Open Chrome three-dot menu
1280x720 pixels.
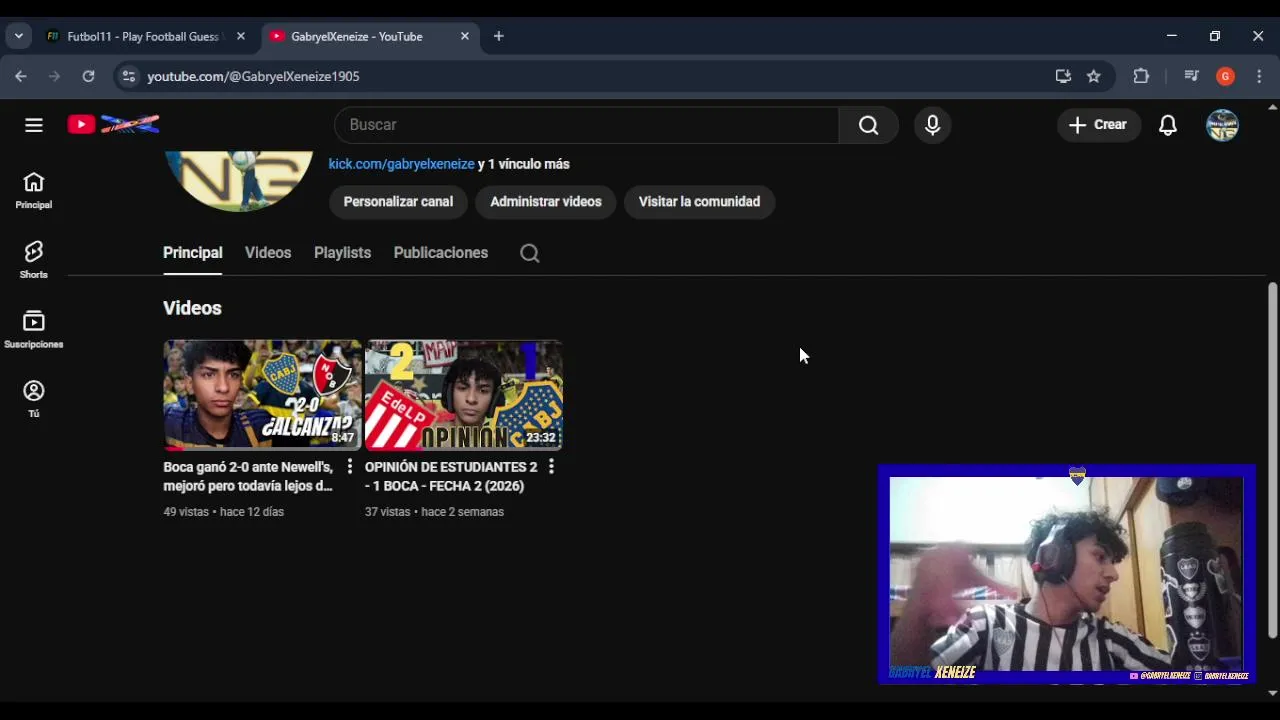click(x=1259, y=76)
